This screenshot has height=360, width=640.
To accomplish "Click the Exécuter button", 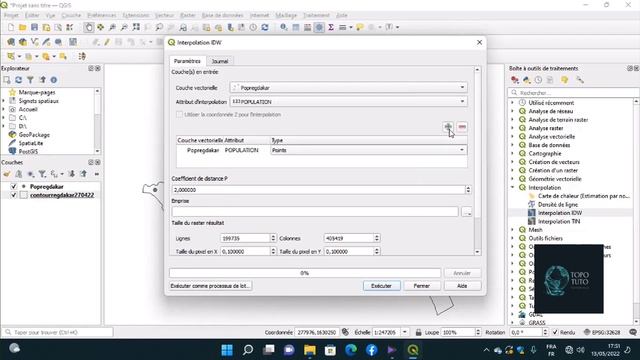I will (381, 286).
